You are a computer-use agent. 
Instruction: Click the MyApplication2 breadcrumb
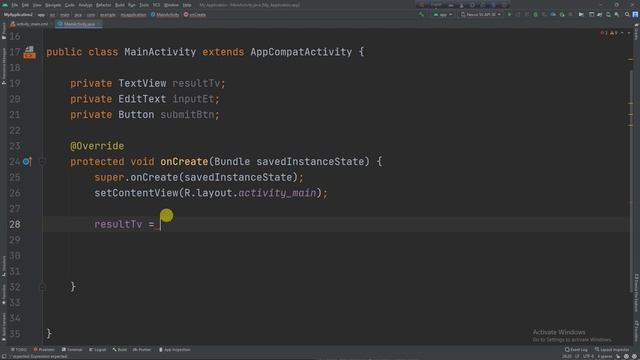point(18,15)
